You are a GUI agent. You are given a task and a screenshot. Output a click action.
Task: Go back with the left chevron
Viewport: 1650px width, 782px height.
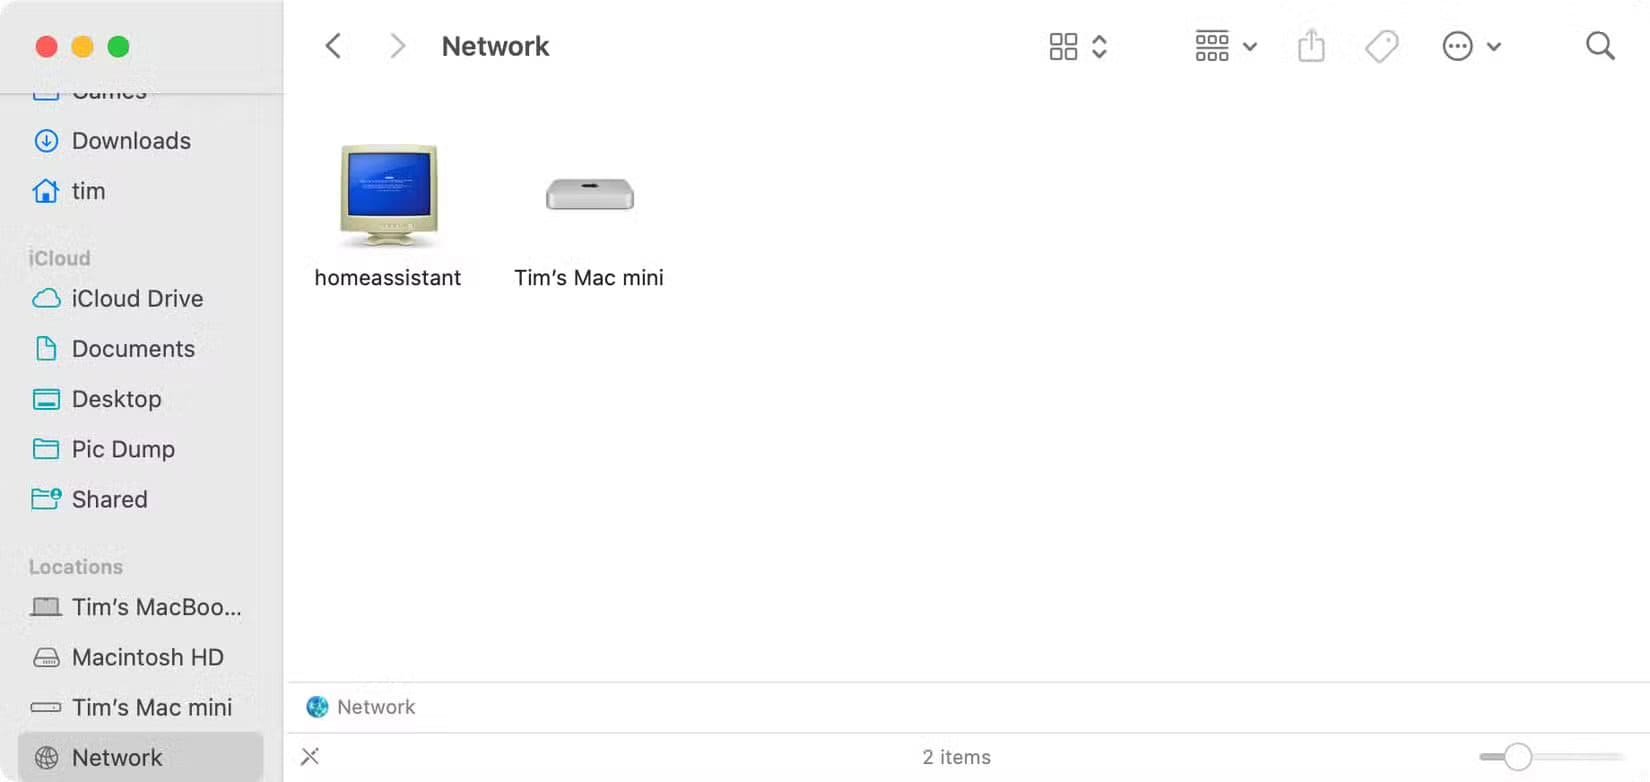[334, 46]
